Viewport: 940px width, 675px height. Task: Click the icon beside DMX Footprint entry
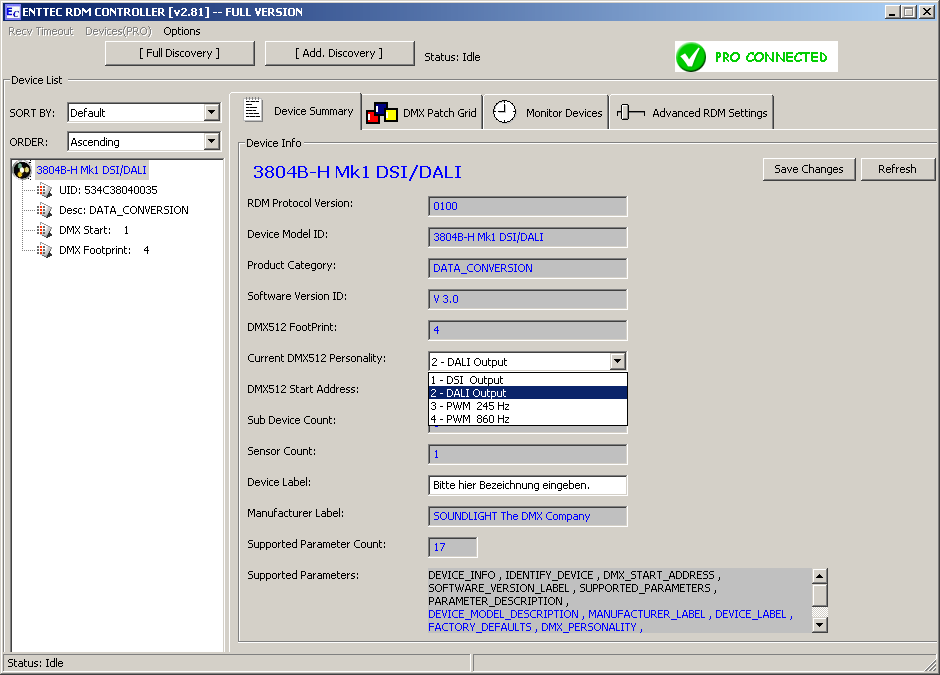[x=44, y=250]
